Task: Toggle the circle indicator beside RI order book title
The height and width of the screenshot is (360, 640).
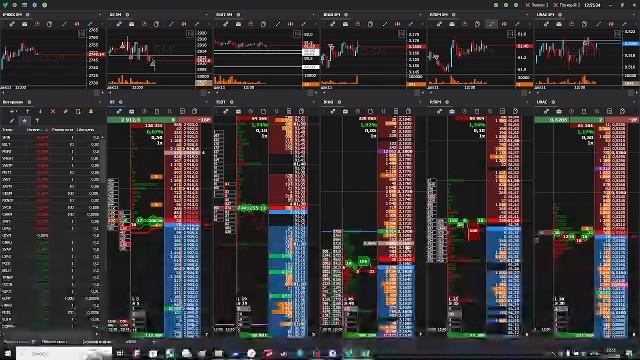Action: tap(120, 102)
